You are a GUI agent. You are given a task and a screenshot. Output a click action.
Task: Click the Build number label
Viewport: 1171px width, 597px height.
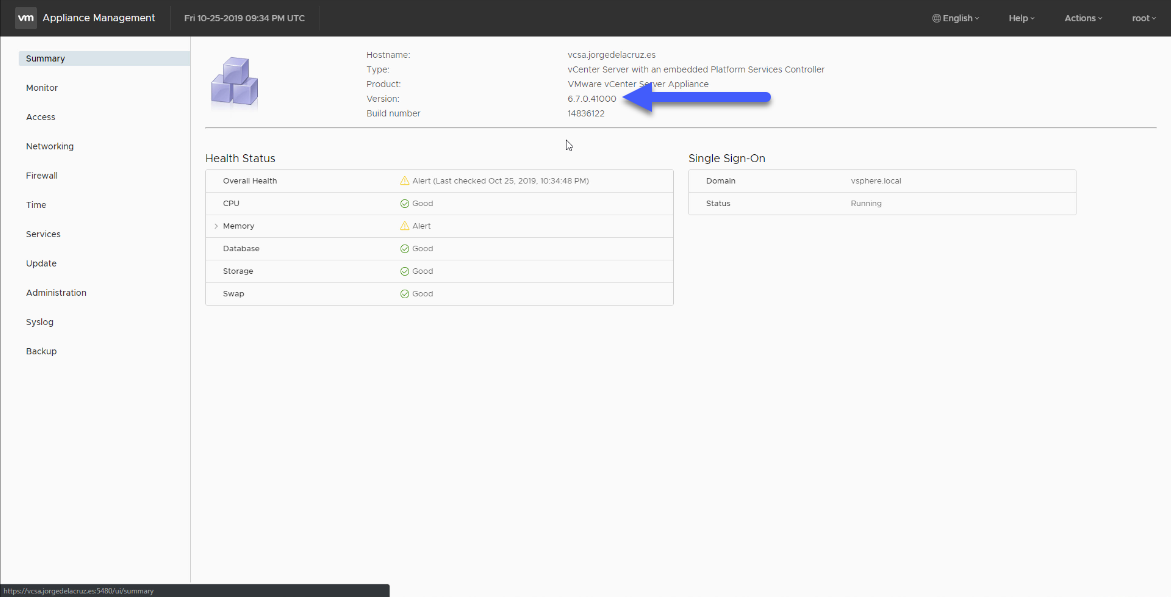click(394, 114)
